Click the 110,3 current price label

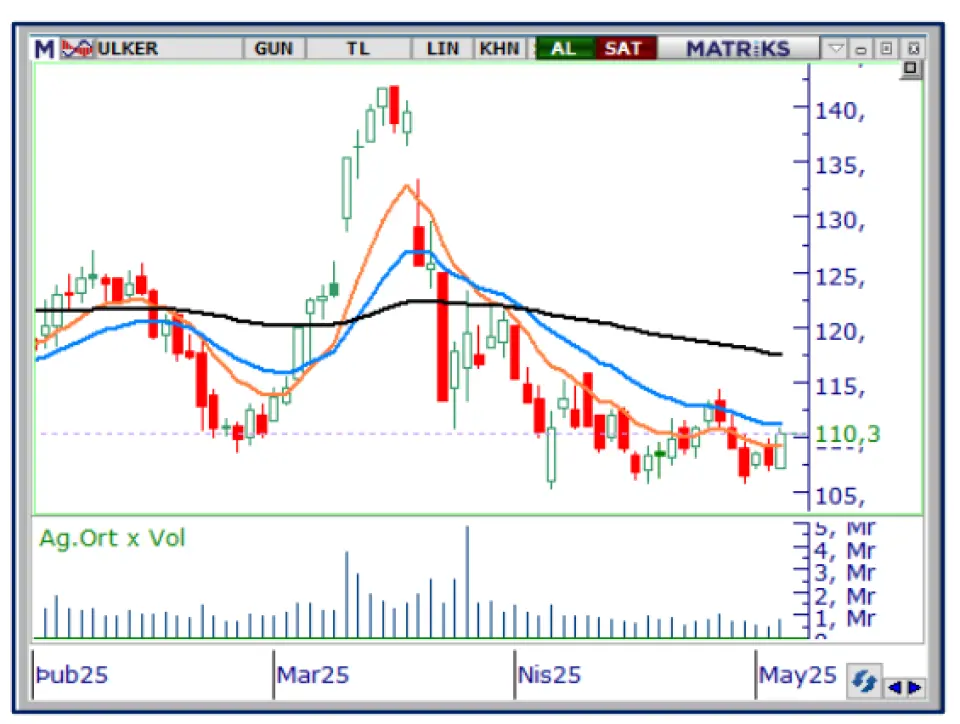click(848, 434)
